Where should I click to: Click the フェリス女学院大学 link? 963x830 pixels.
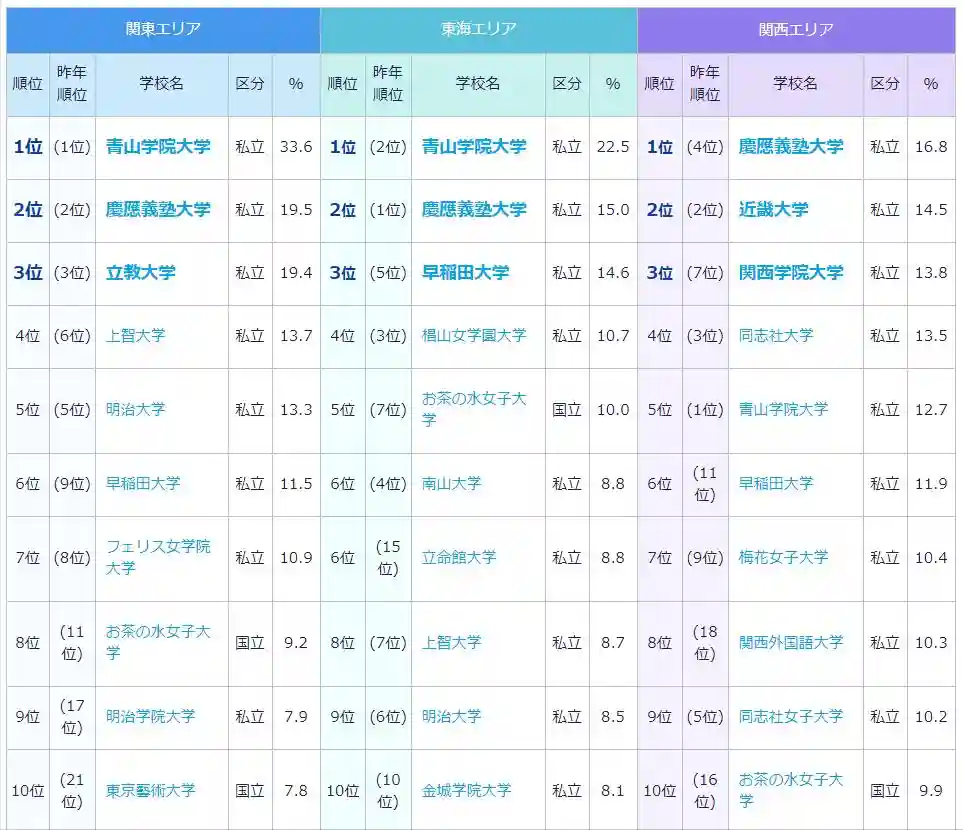pyautogui.click(x=158, y=558)
